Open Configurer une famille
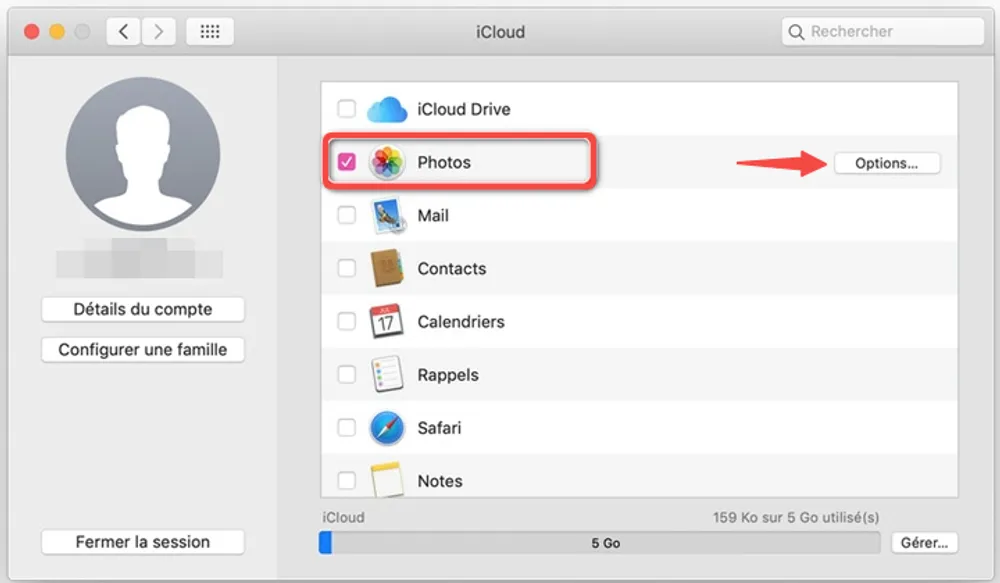 coord(143,350)
